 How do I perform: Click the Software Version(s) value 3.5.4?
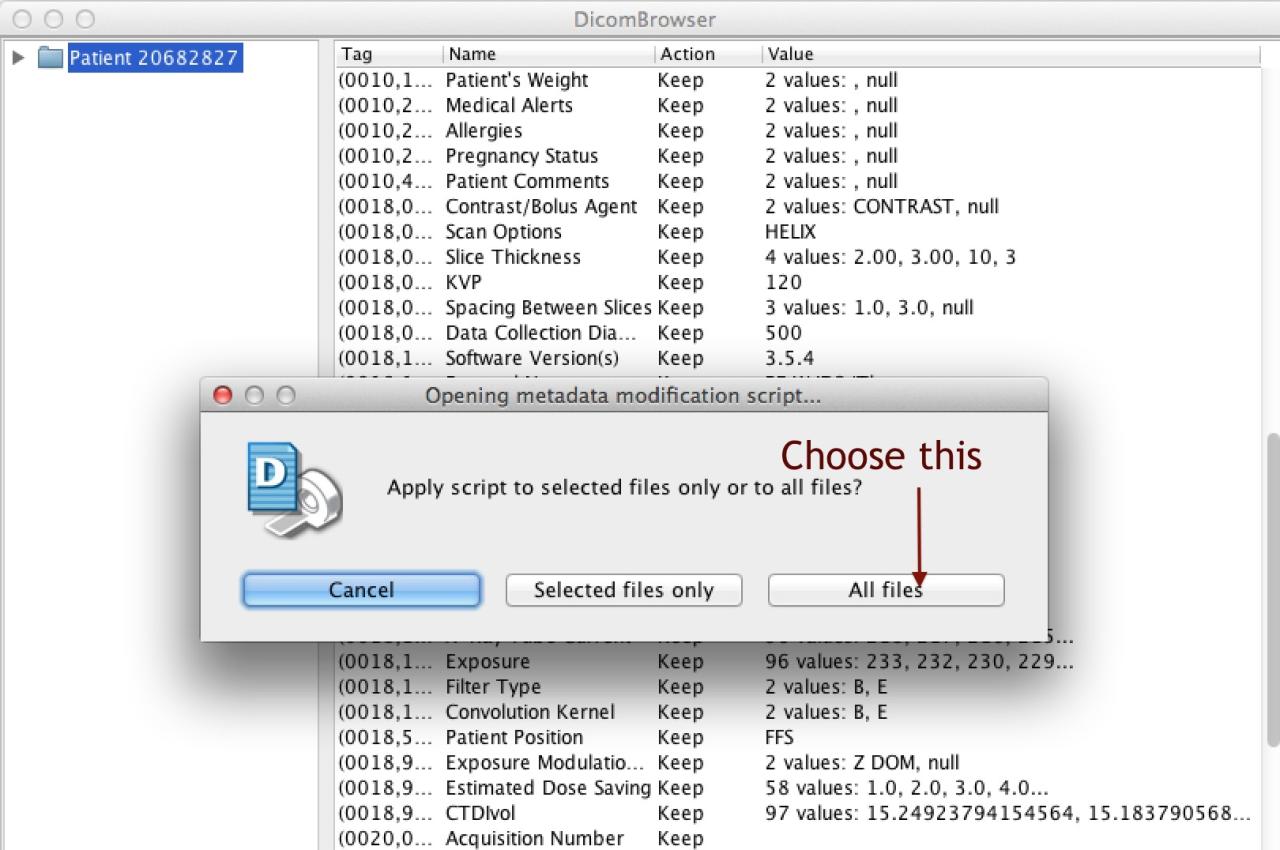click(x=787, y=358)
